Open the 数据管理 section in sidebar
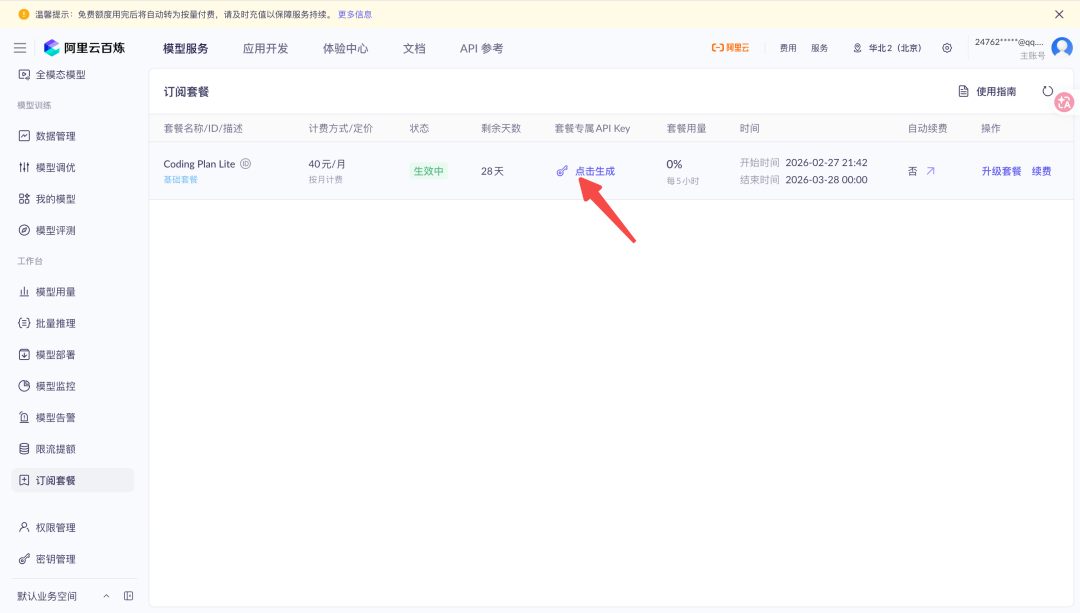Image resolution: width=1080 pixels, height=613 pixels. click(59, 135)
